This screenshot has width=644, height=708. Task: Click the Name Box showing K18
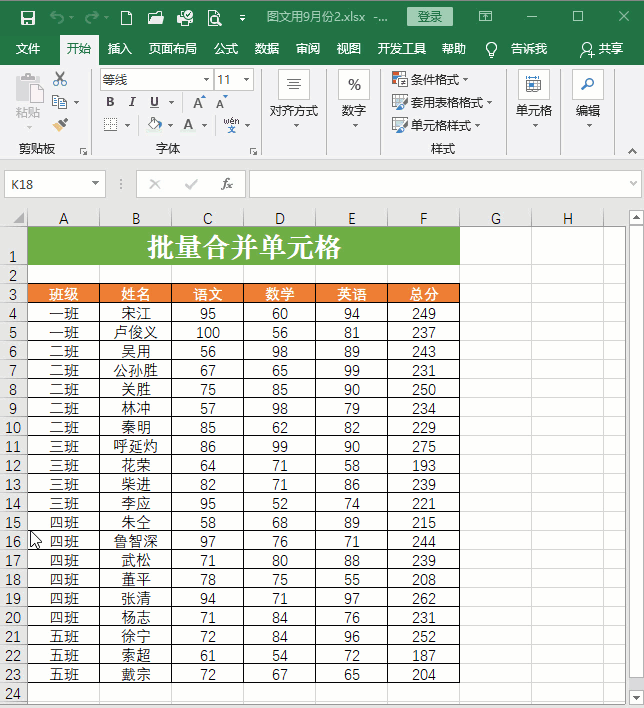[47, 184]
